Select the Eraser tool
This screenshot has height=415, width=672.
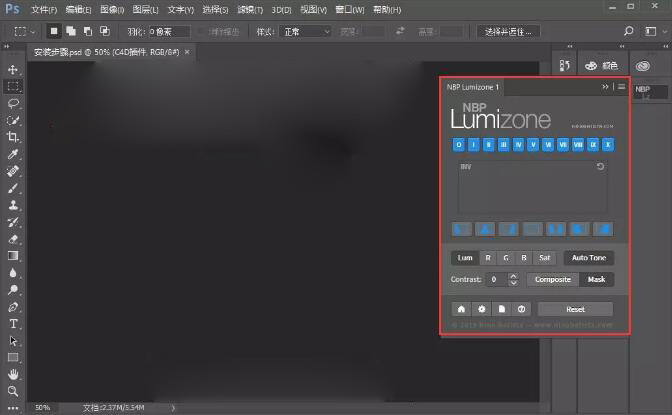(13, 239)
